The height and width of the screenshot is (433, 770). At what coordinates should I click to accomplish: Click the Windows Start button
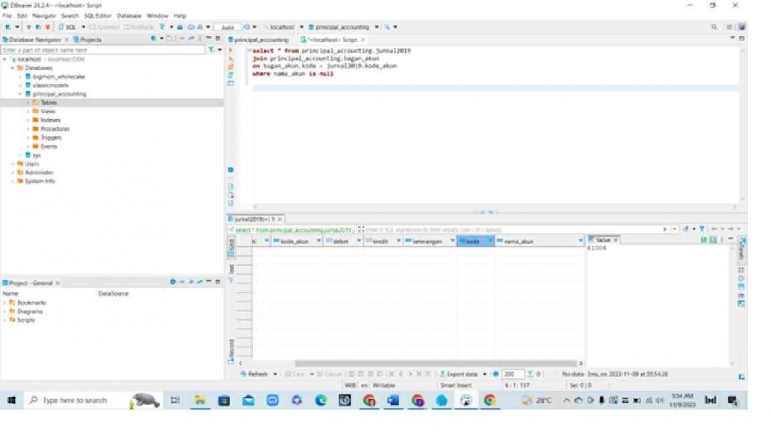11,401
